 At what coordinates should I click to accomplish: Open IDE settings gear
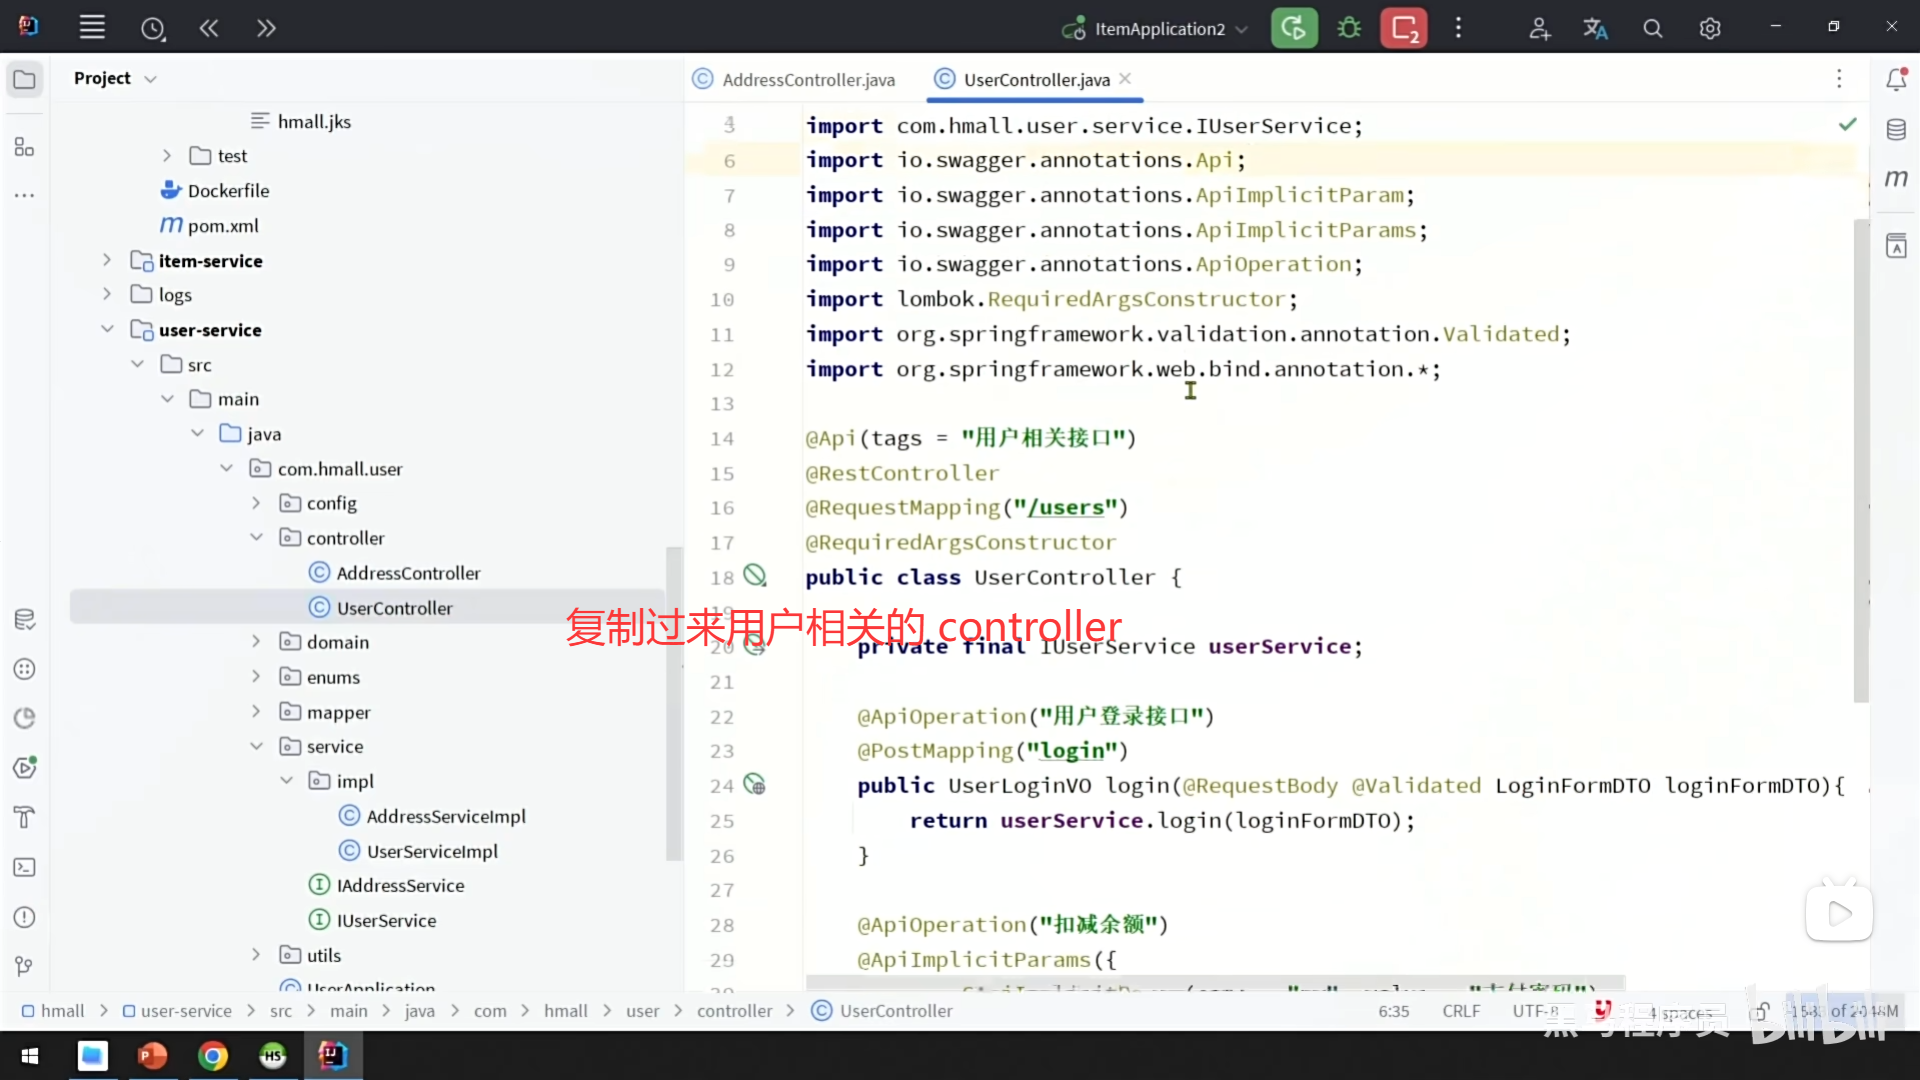1710,29
